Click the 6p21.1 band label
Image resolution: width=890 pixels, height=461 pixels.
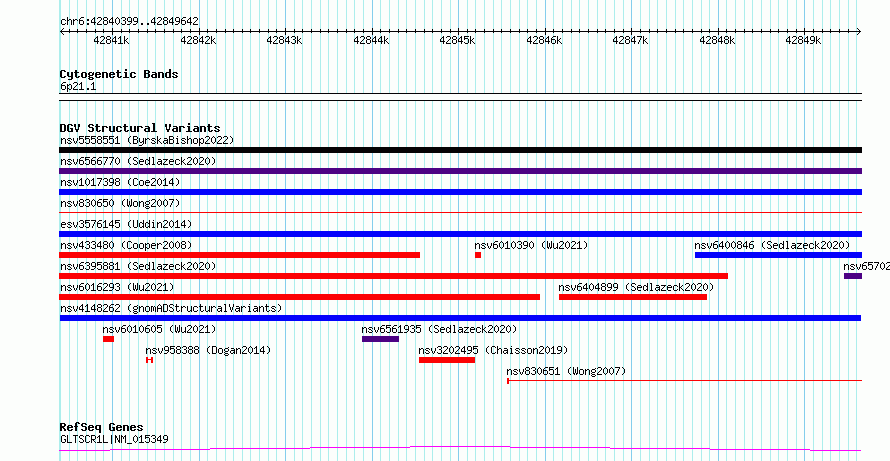[78, 87]
